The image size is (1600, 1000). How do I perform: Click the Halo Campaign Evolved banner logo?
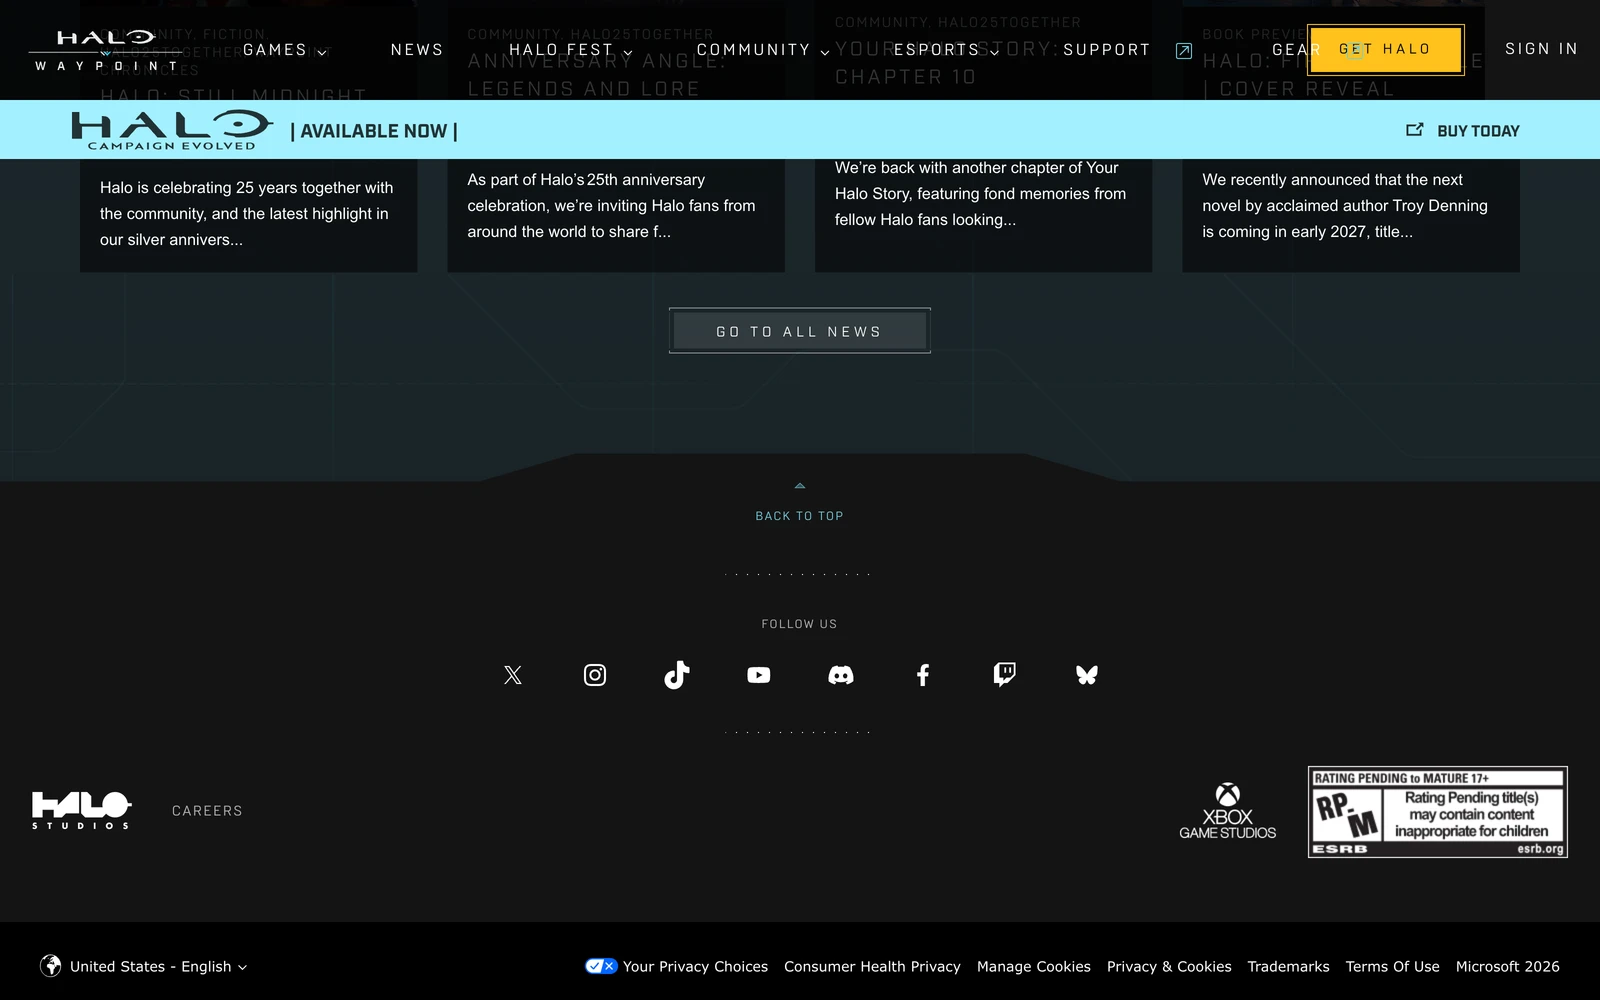coord(172,130)
